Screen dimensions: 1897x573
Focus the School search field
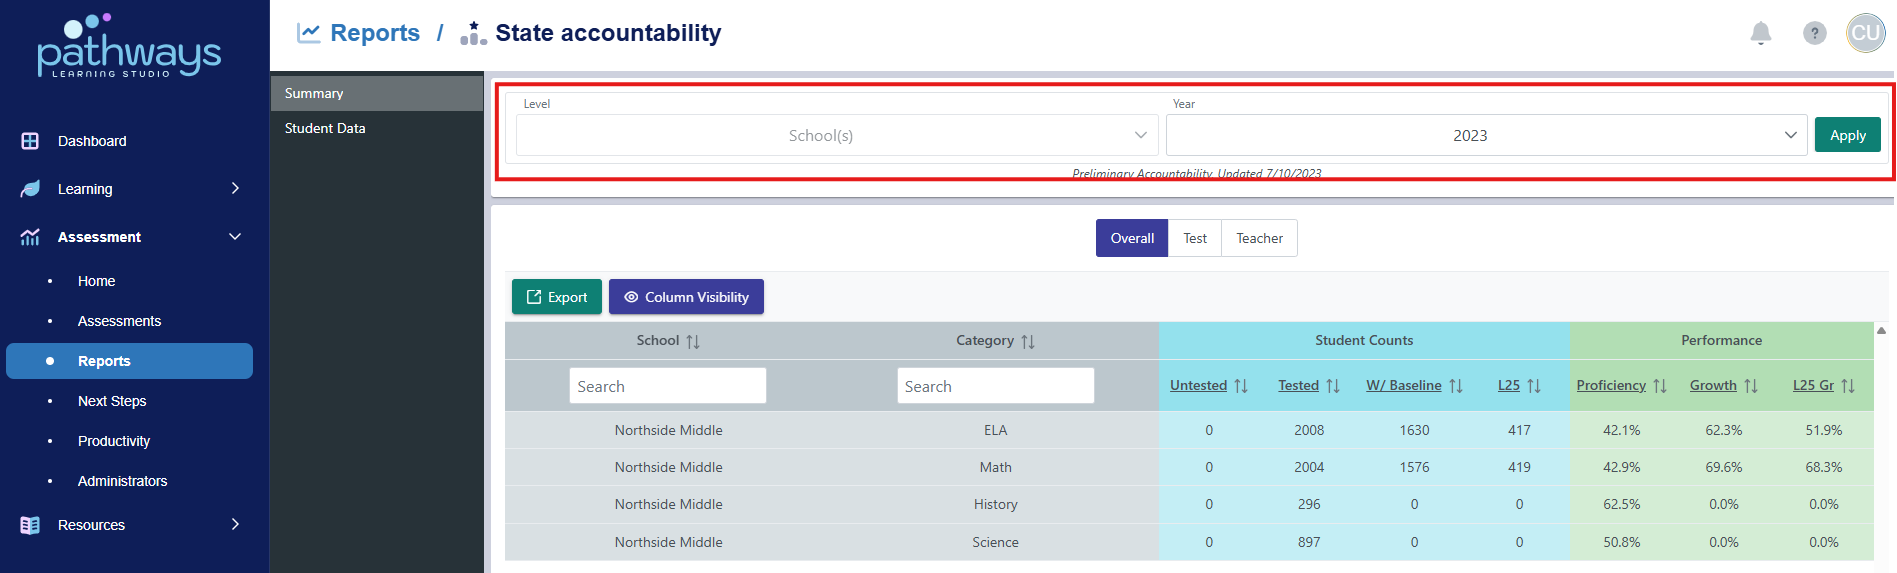[x=668, y=386]
